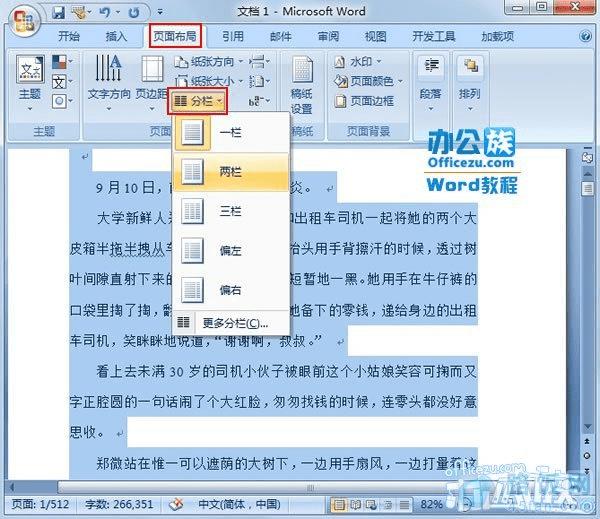This screenshot has height=519, width=600.
Task: Switch to print layout view
Action: (x=339, y=505)
